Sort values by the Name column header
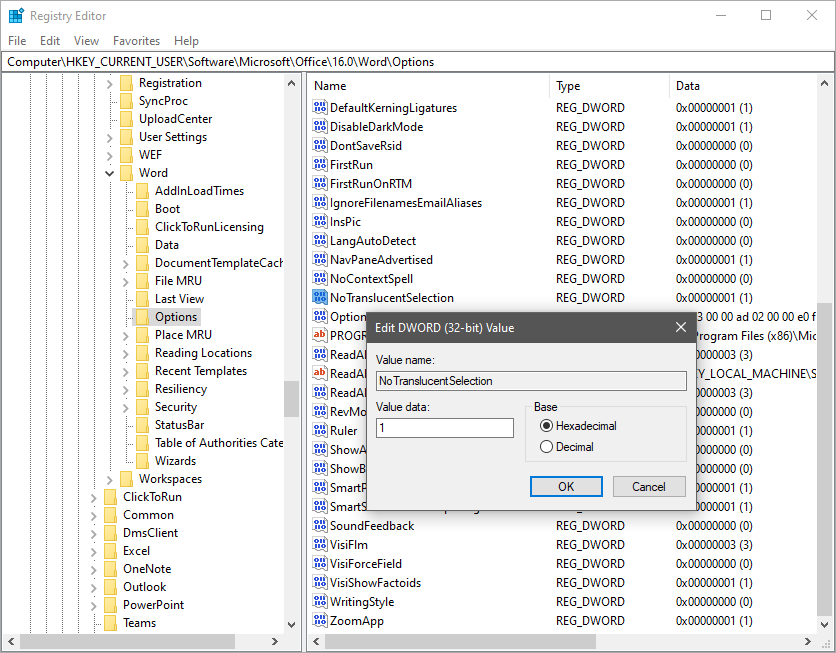 click(429, 86)
